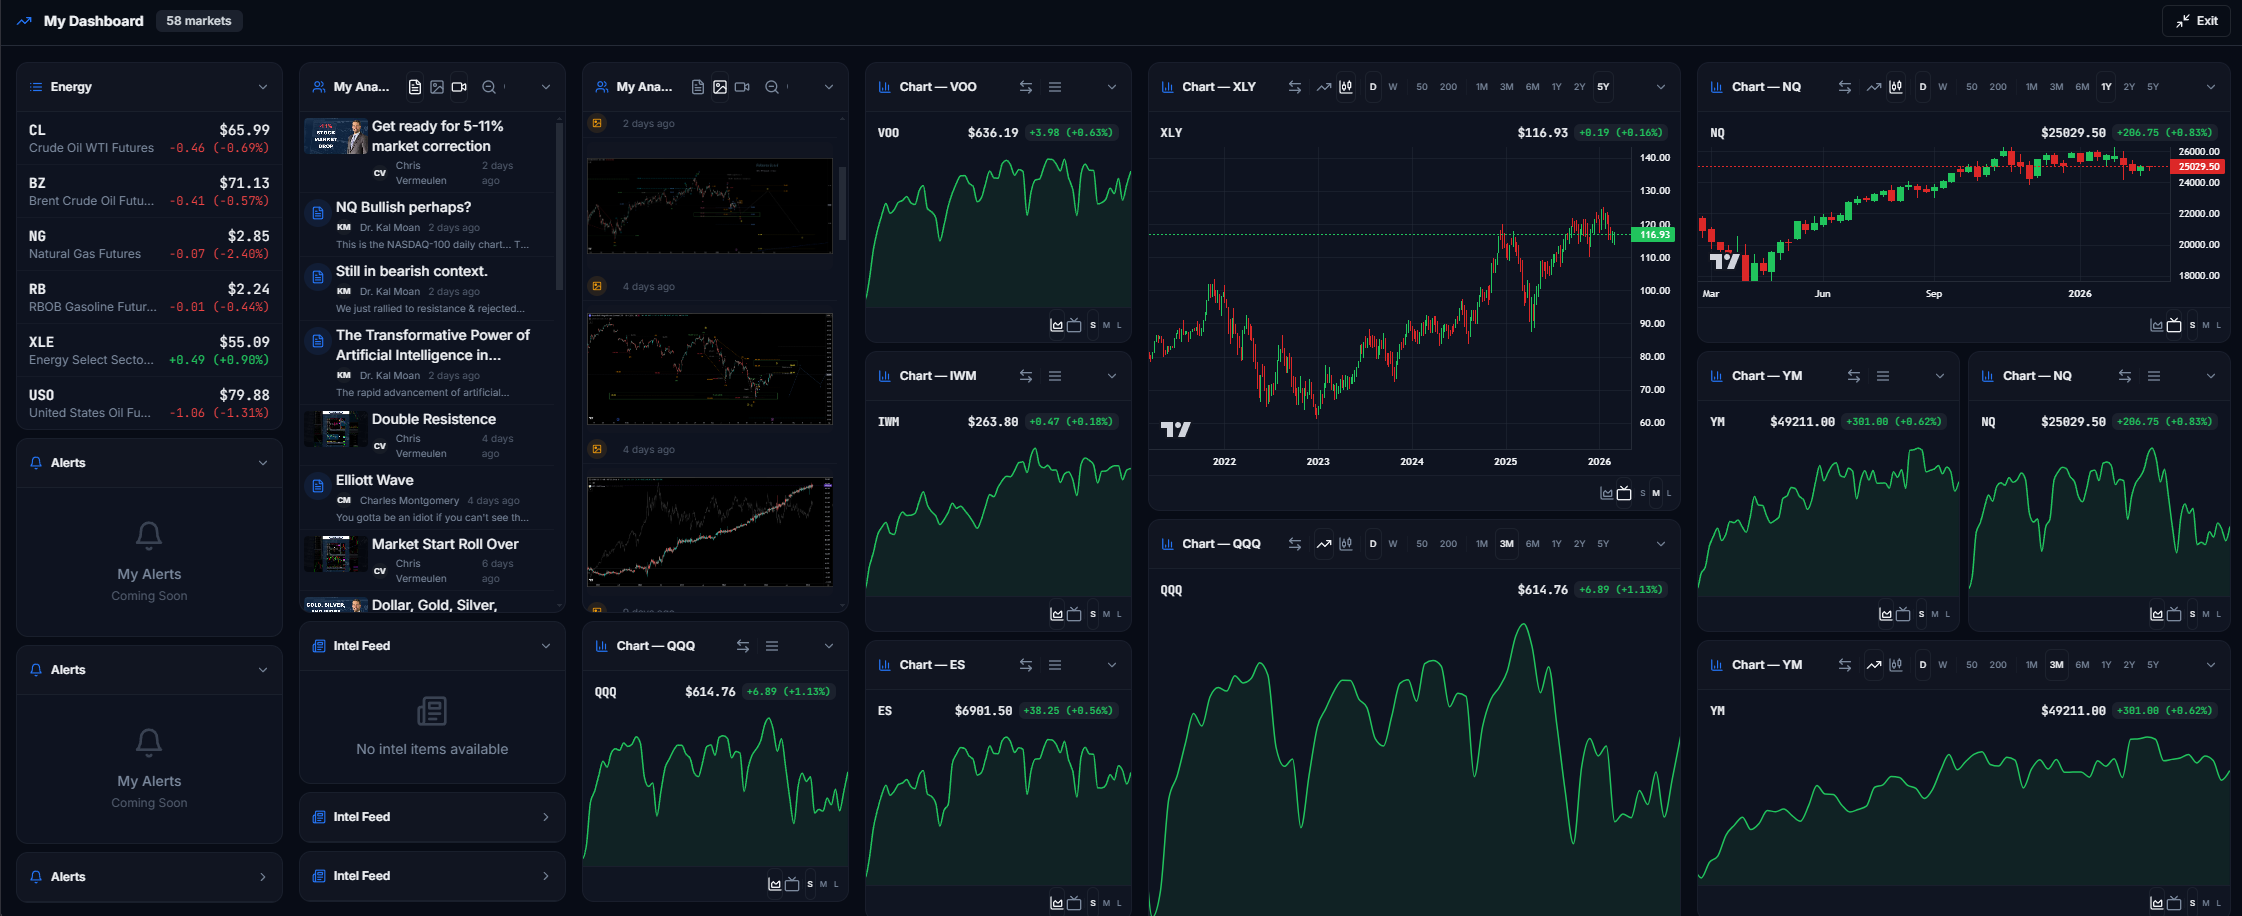Screen dimensions: 2242x916
Task: Click TV icon below the XLY chart
Action: 1624,493
